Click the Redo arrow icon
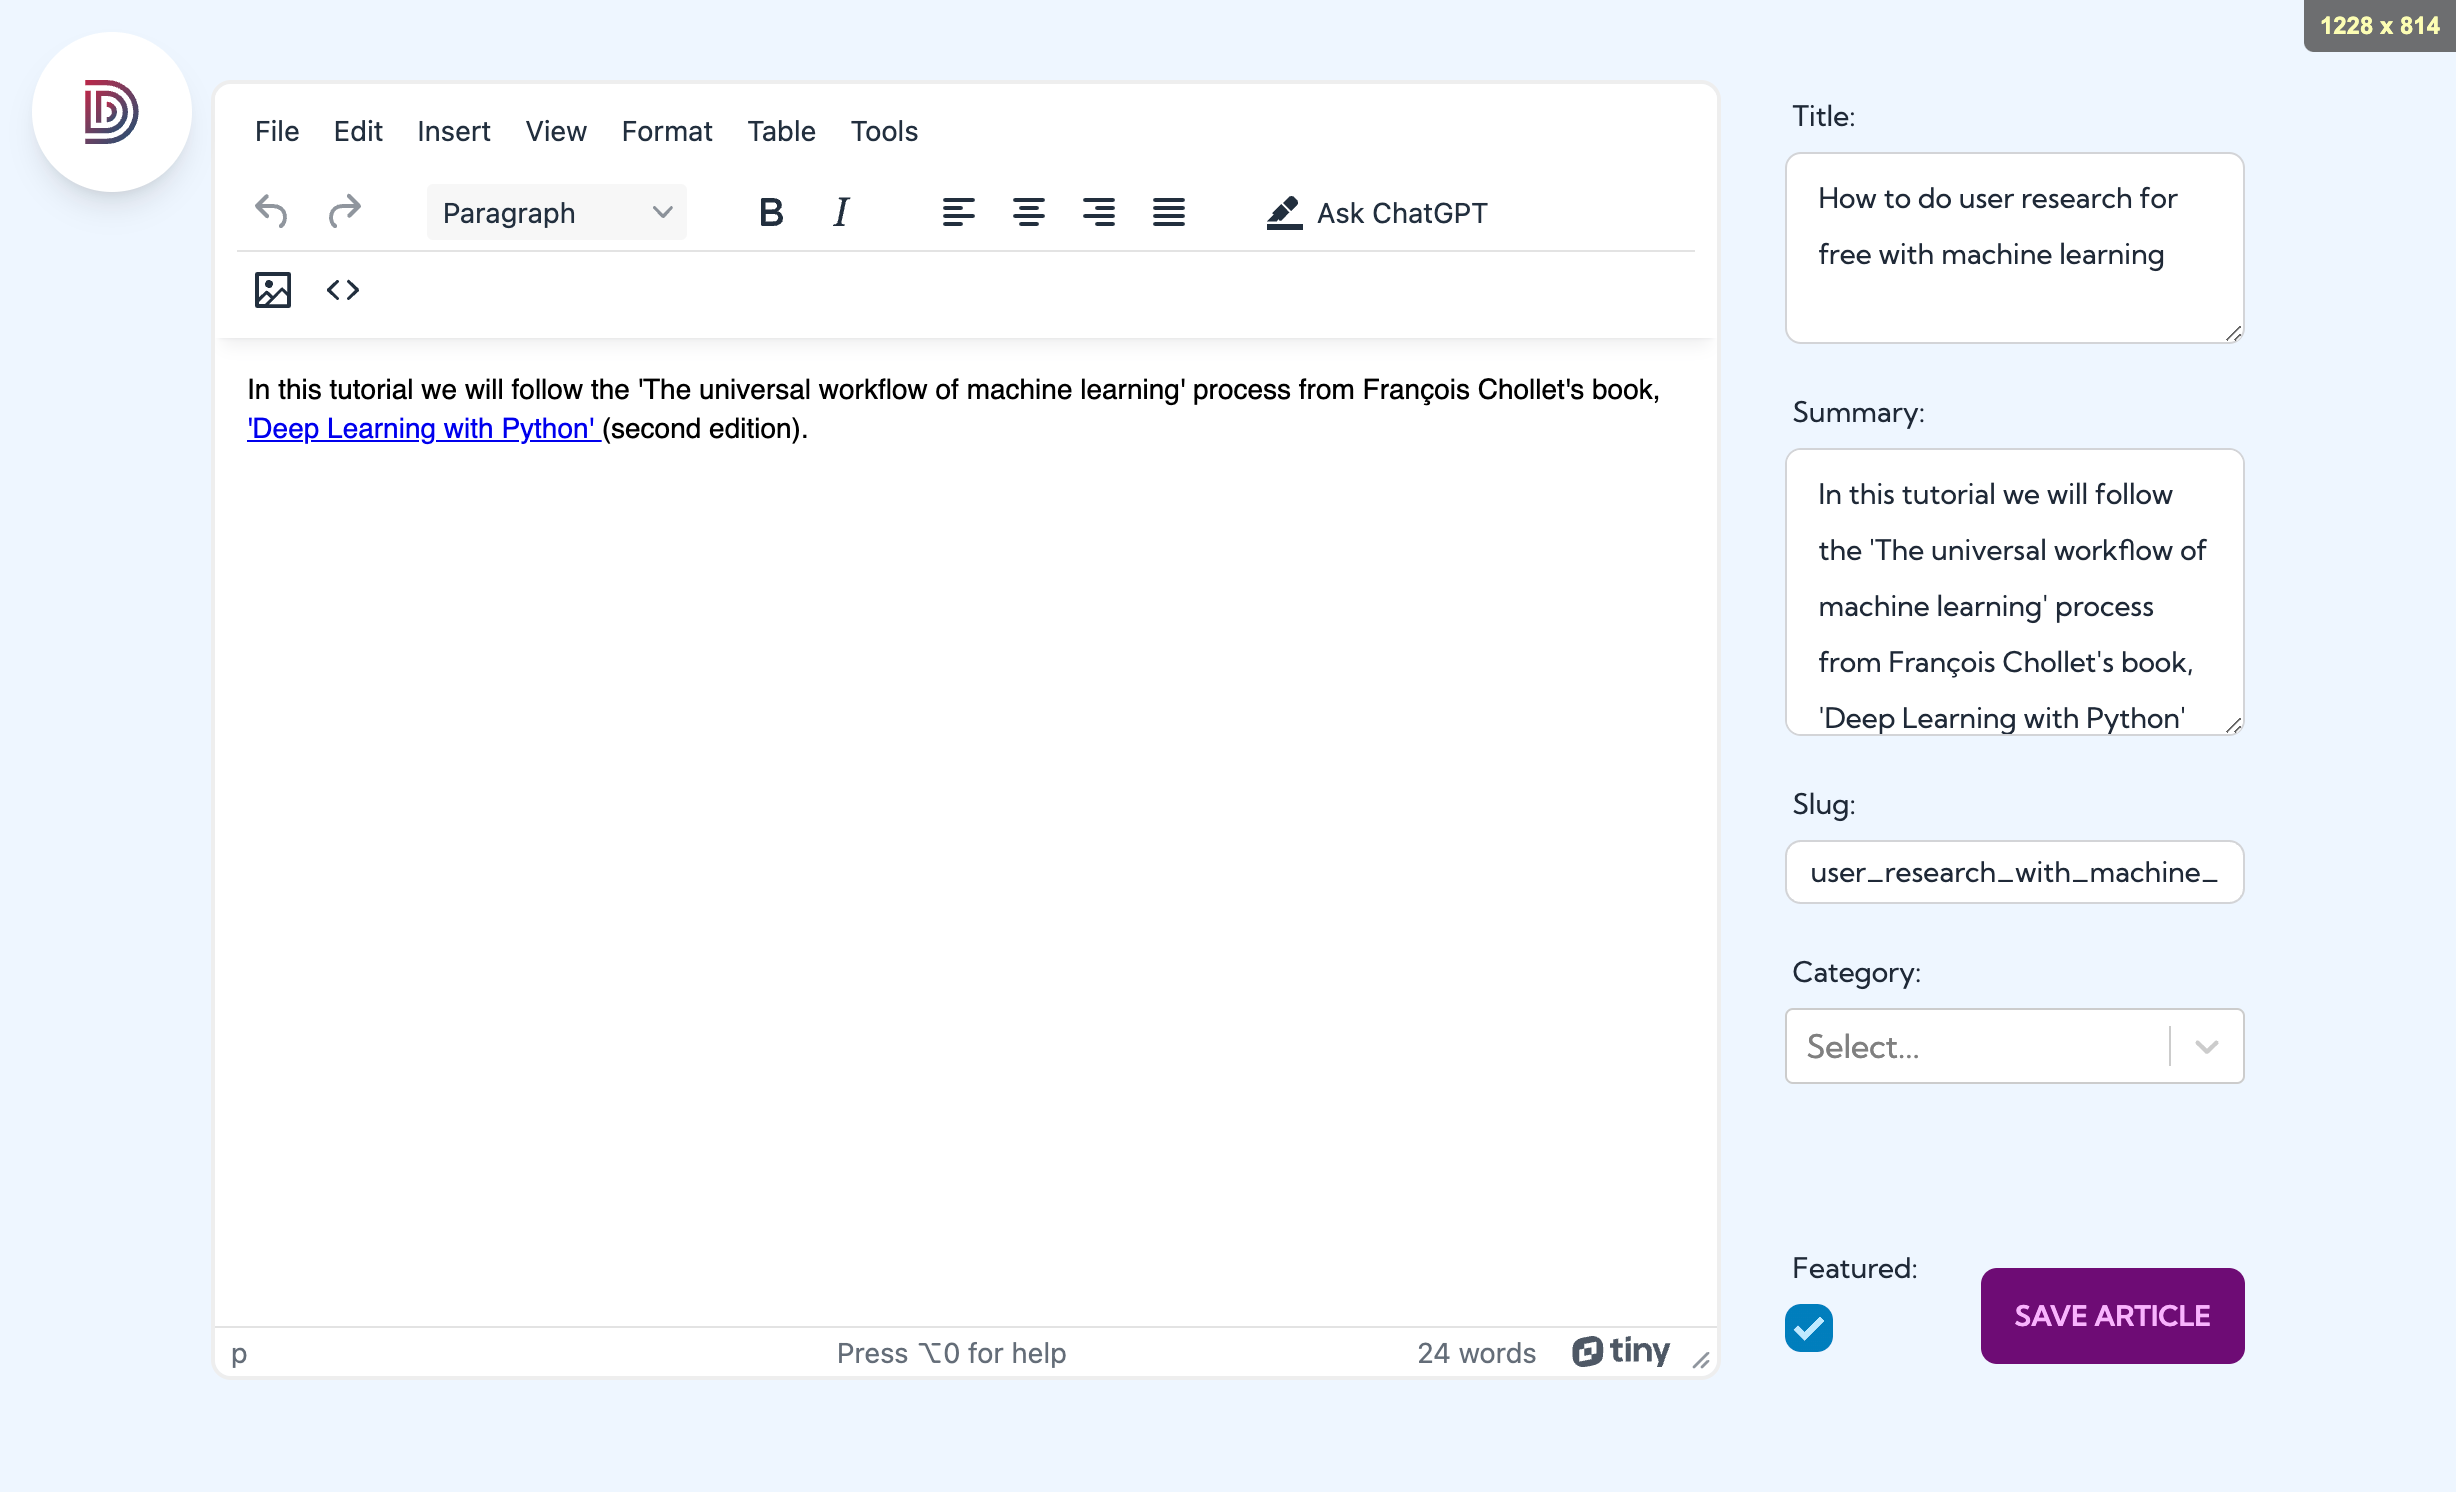 (x=344, y=212)
